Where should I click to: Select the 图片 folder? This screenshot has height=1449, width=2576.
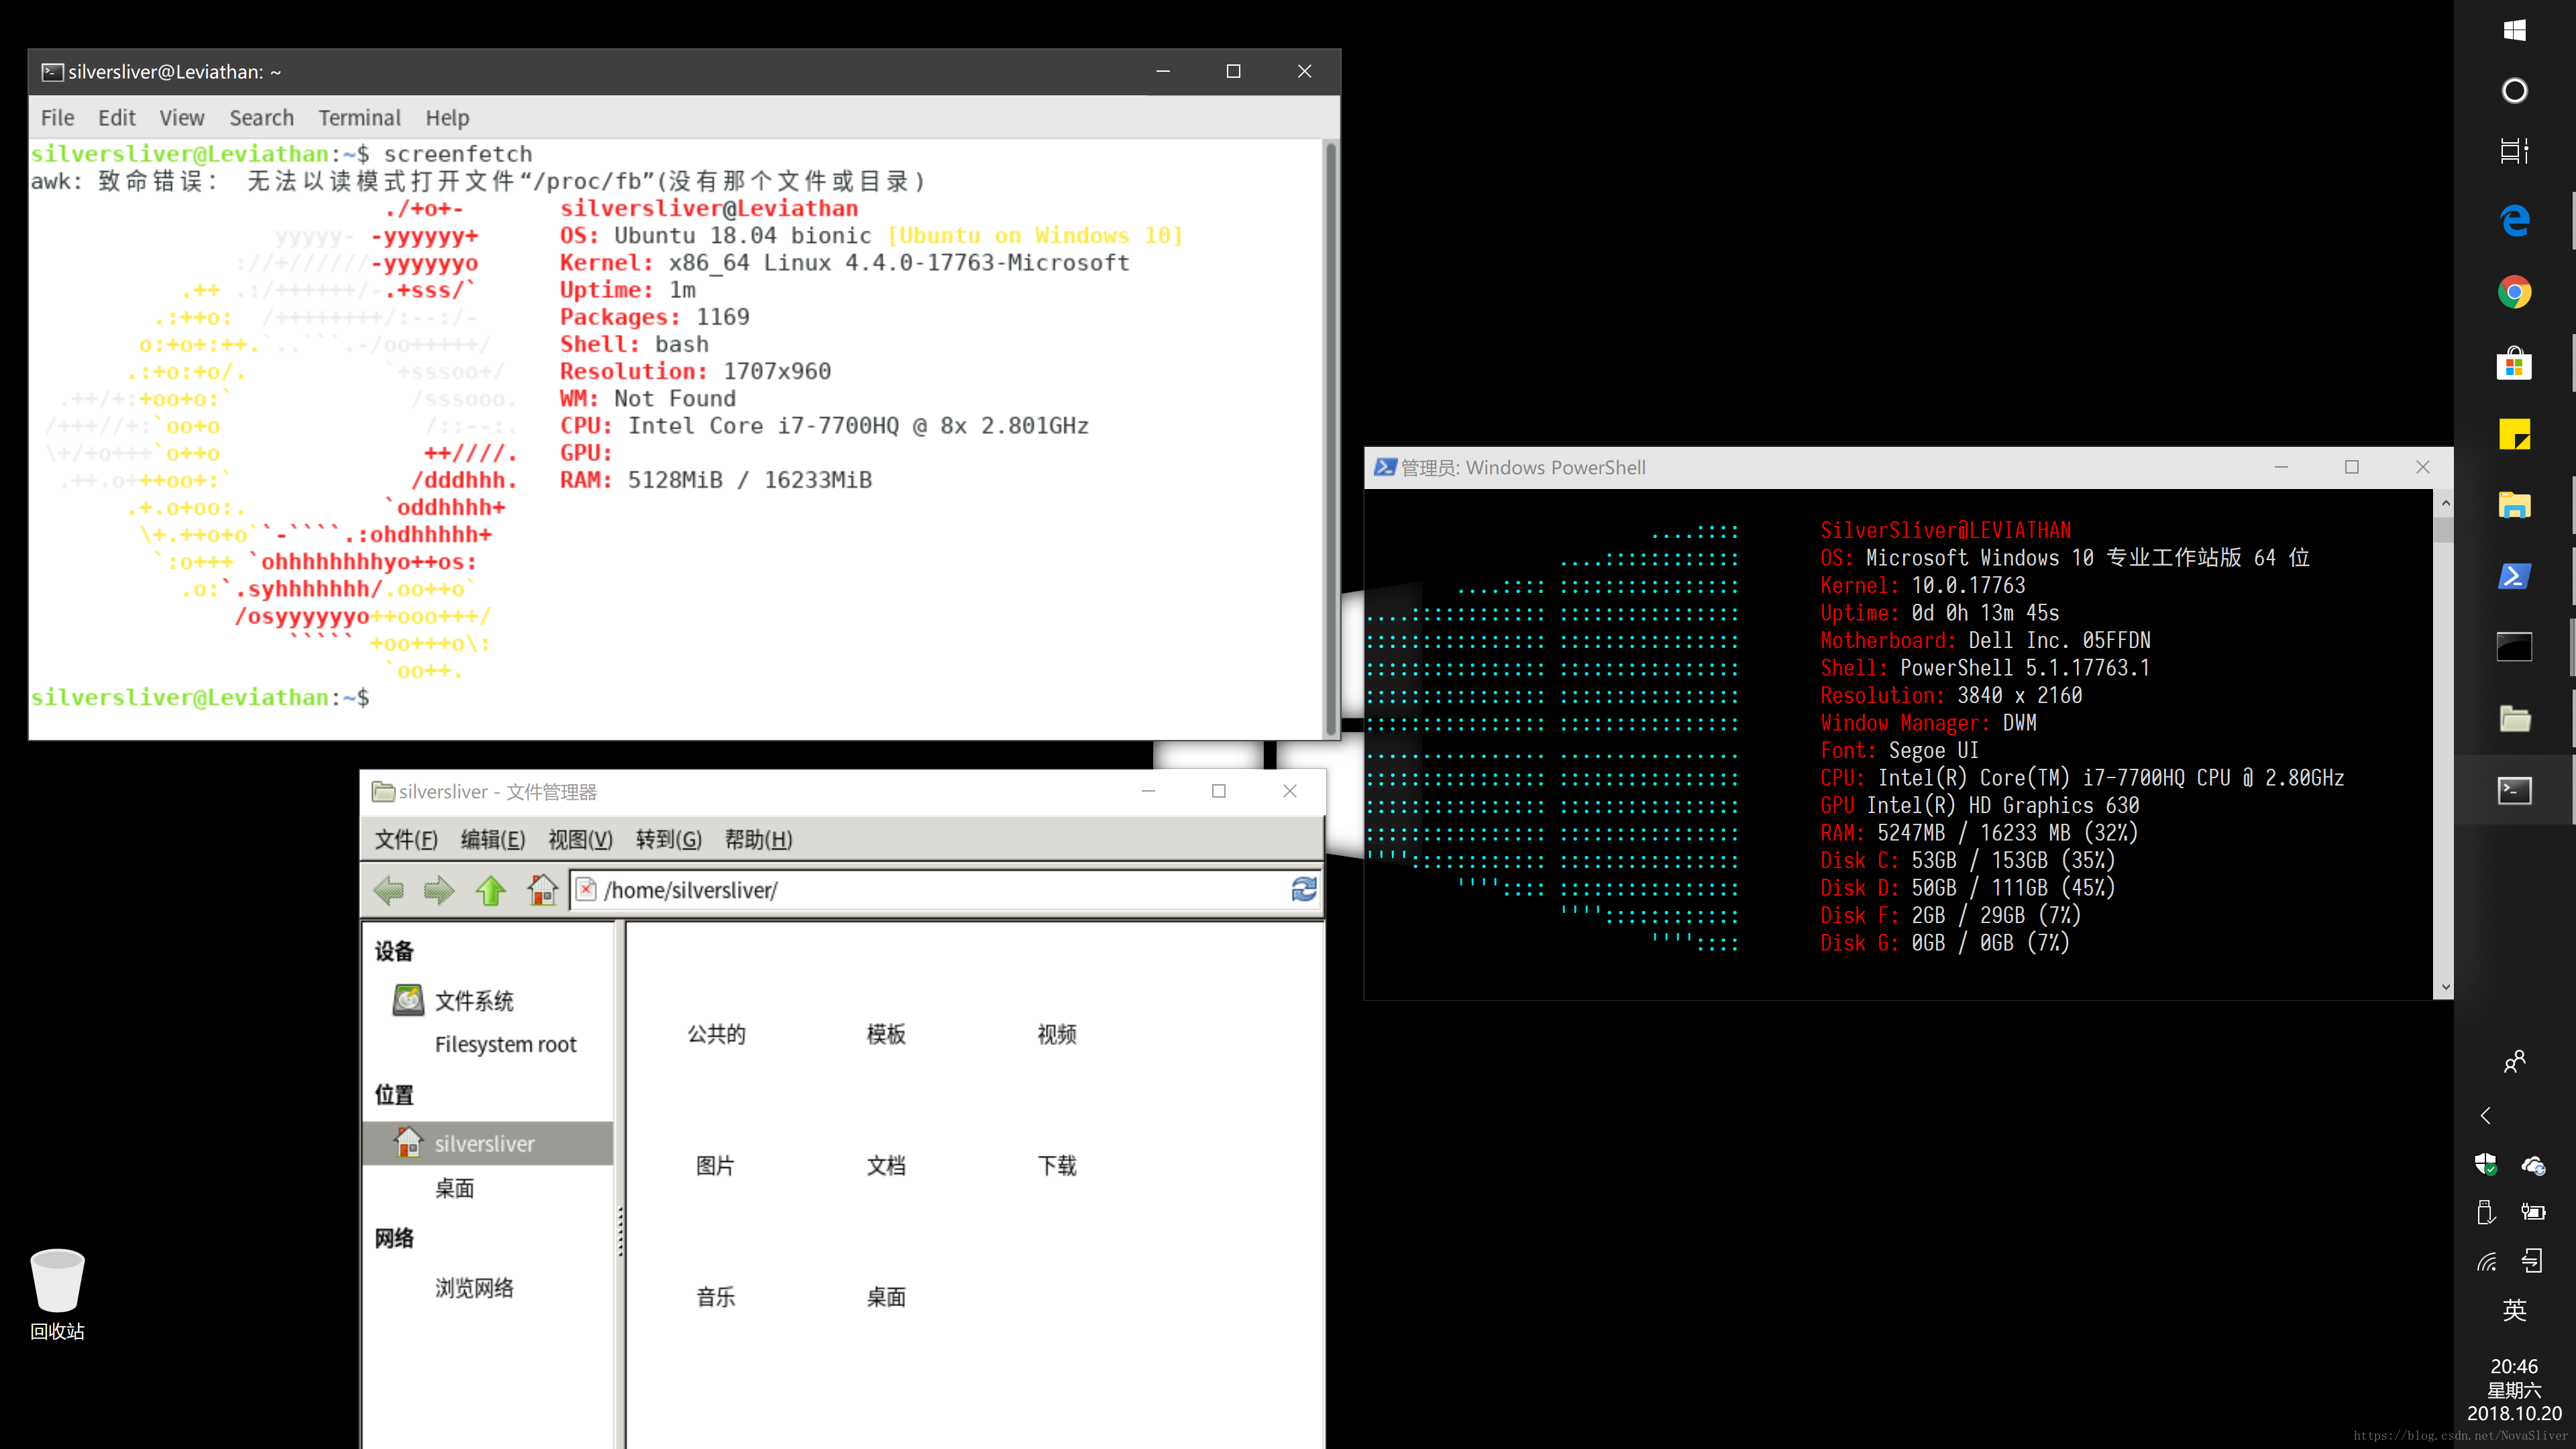[x=716, y=1165]
